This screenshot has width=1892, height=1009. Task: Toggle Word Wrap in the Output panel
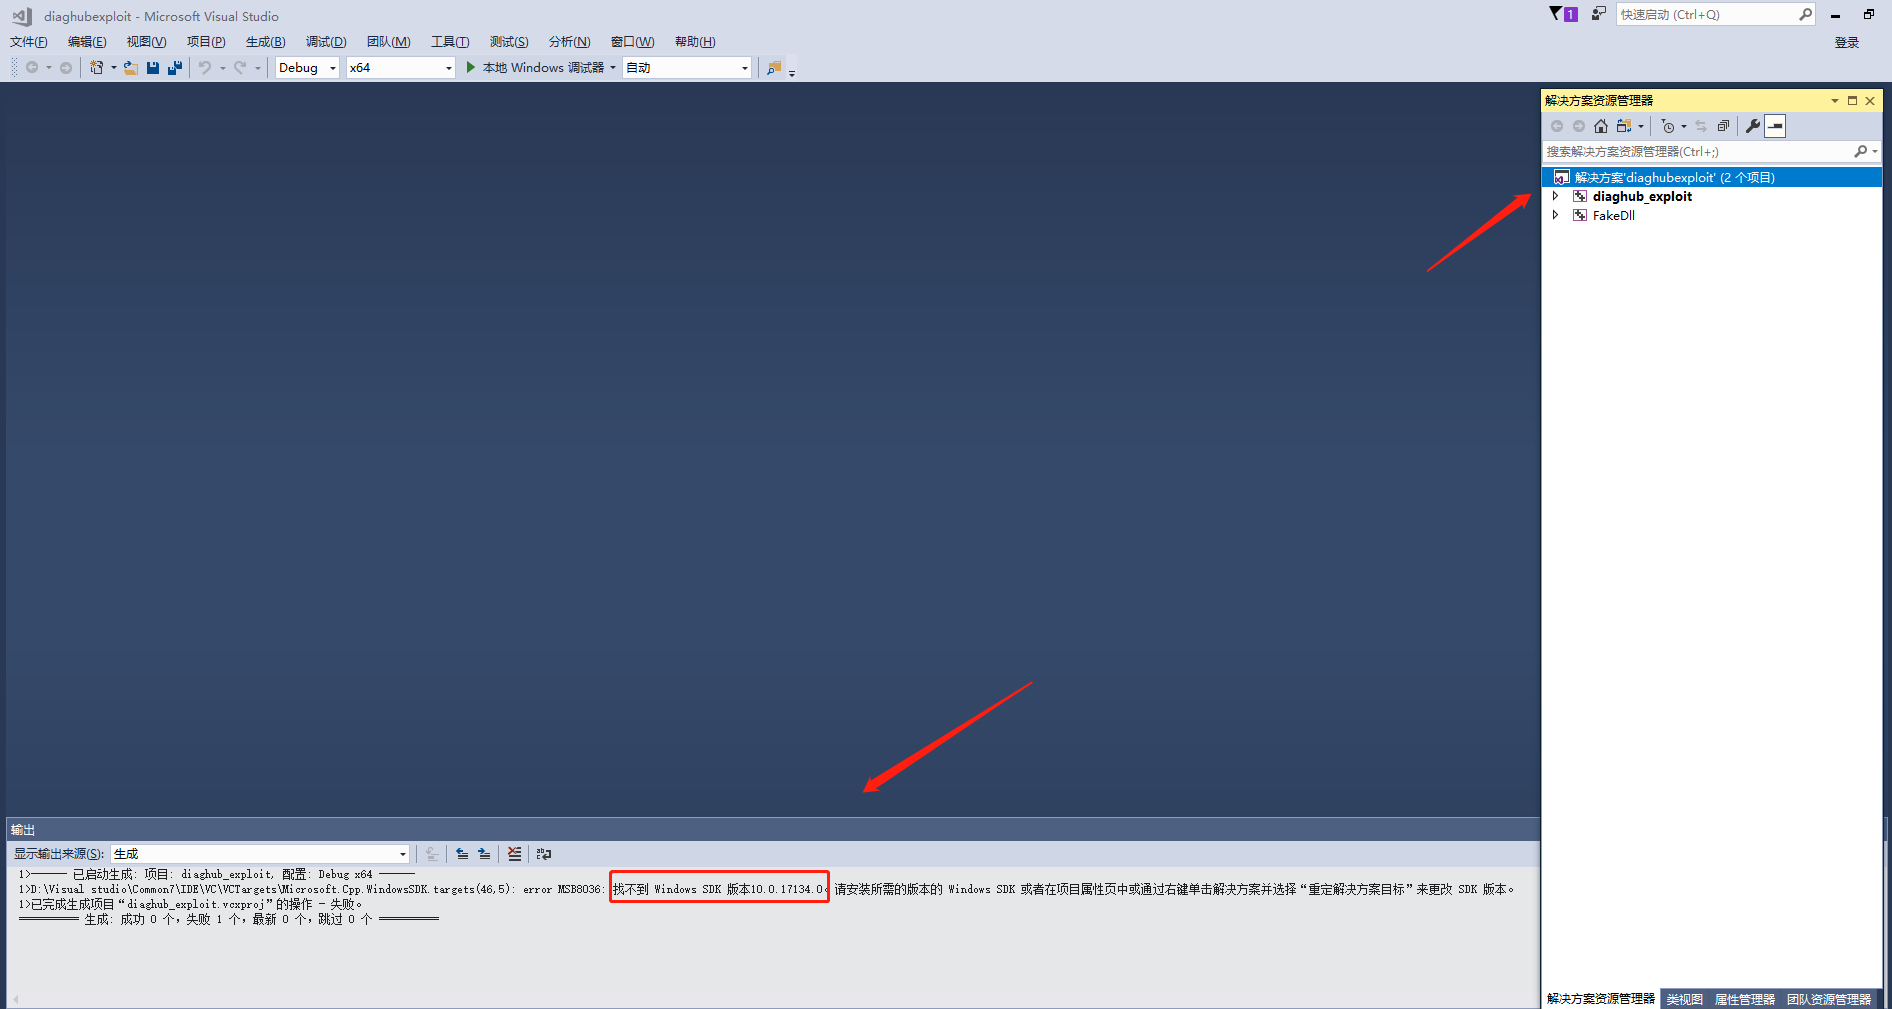(544, 854)
